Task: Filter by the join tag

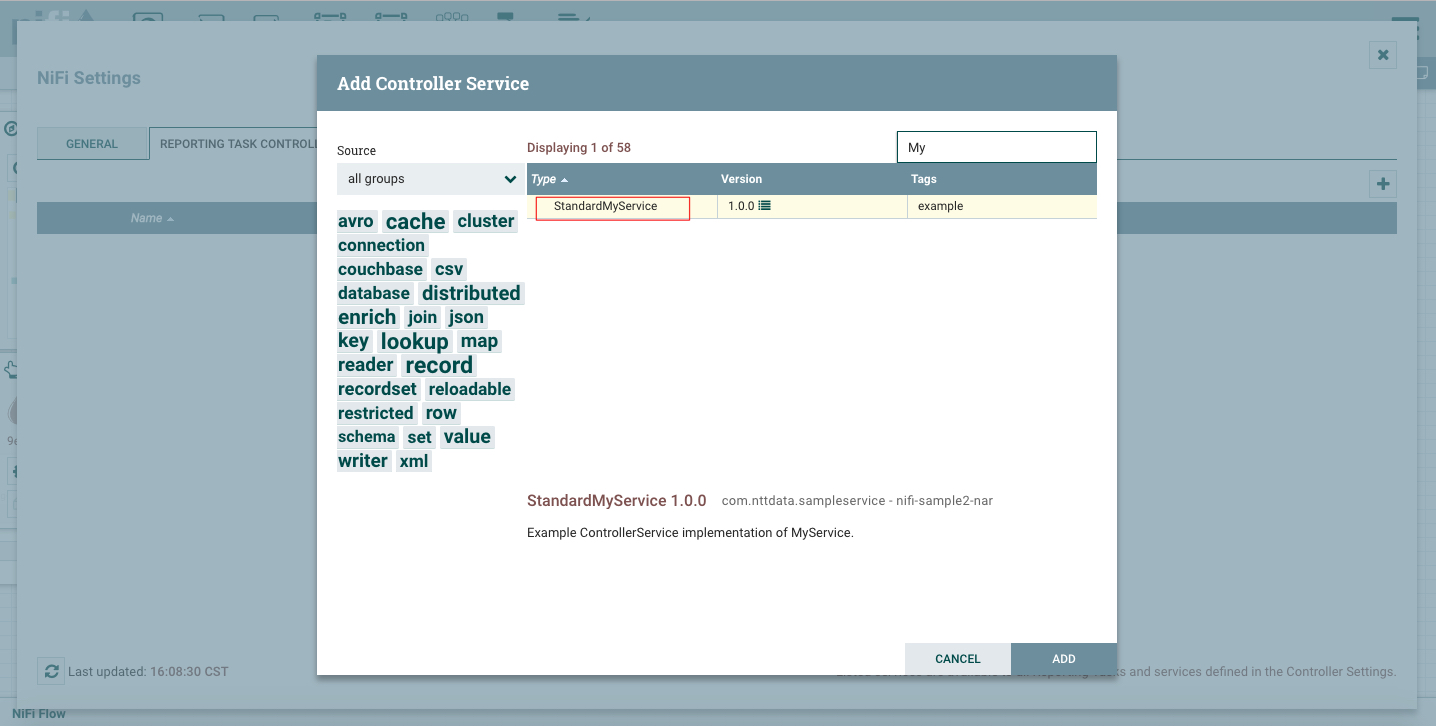Action: 422,317
